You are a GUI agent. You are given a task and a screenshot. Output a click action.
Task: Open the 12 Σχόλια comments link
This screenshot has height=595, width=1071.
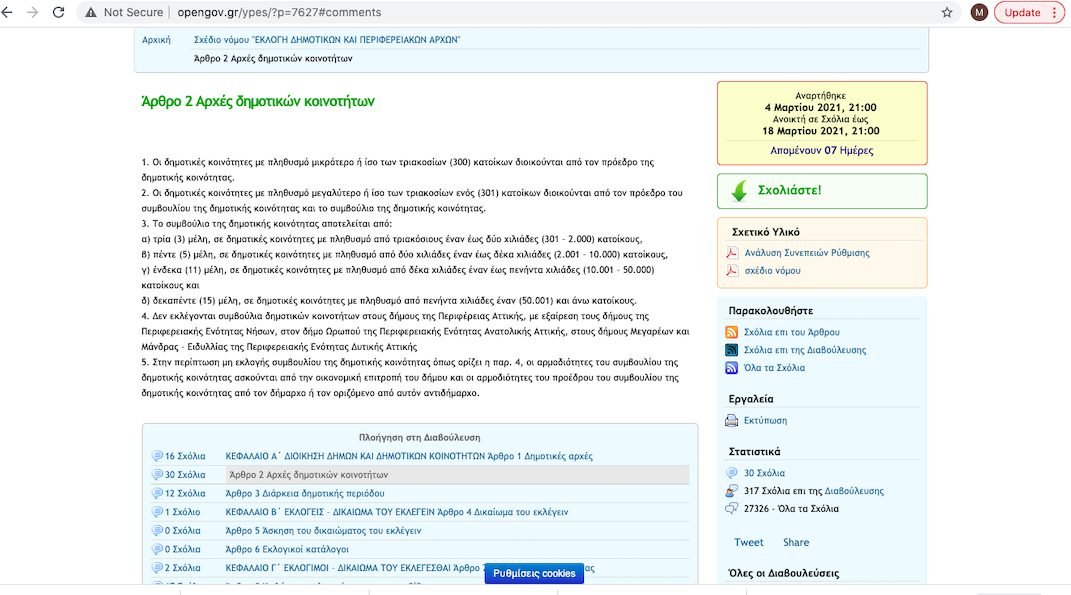185,493
